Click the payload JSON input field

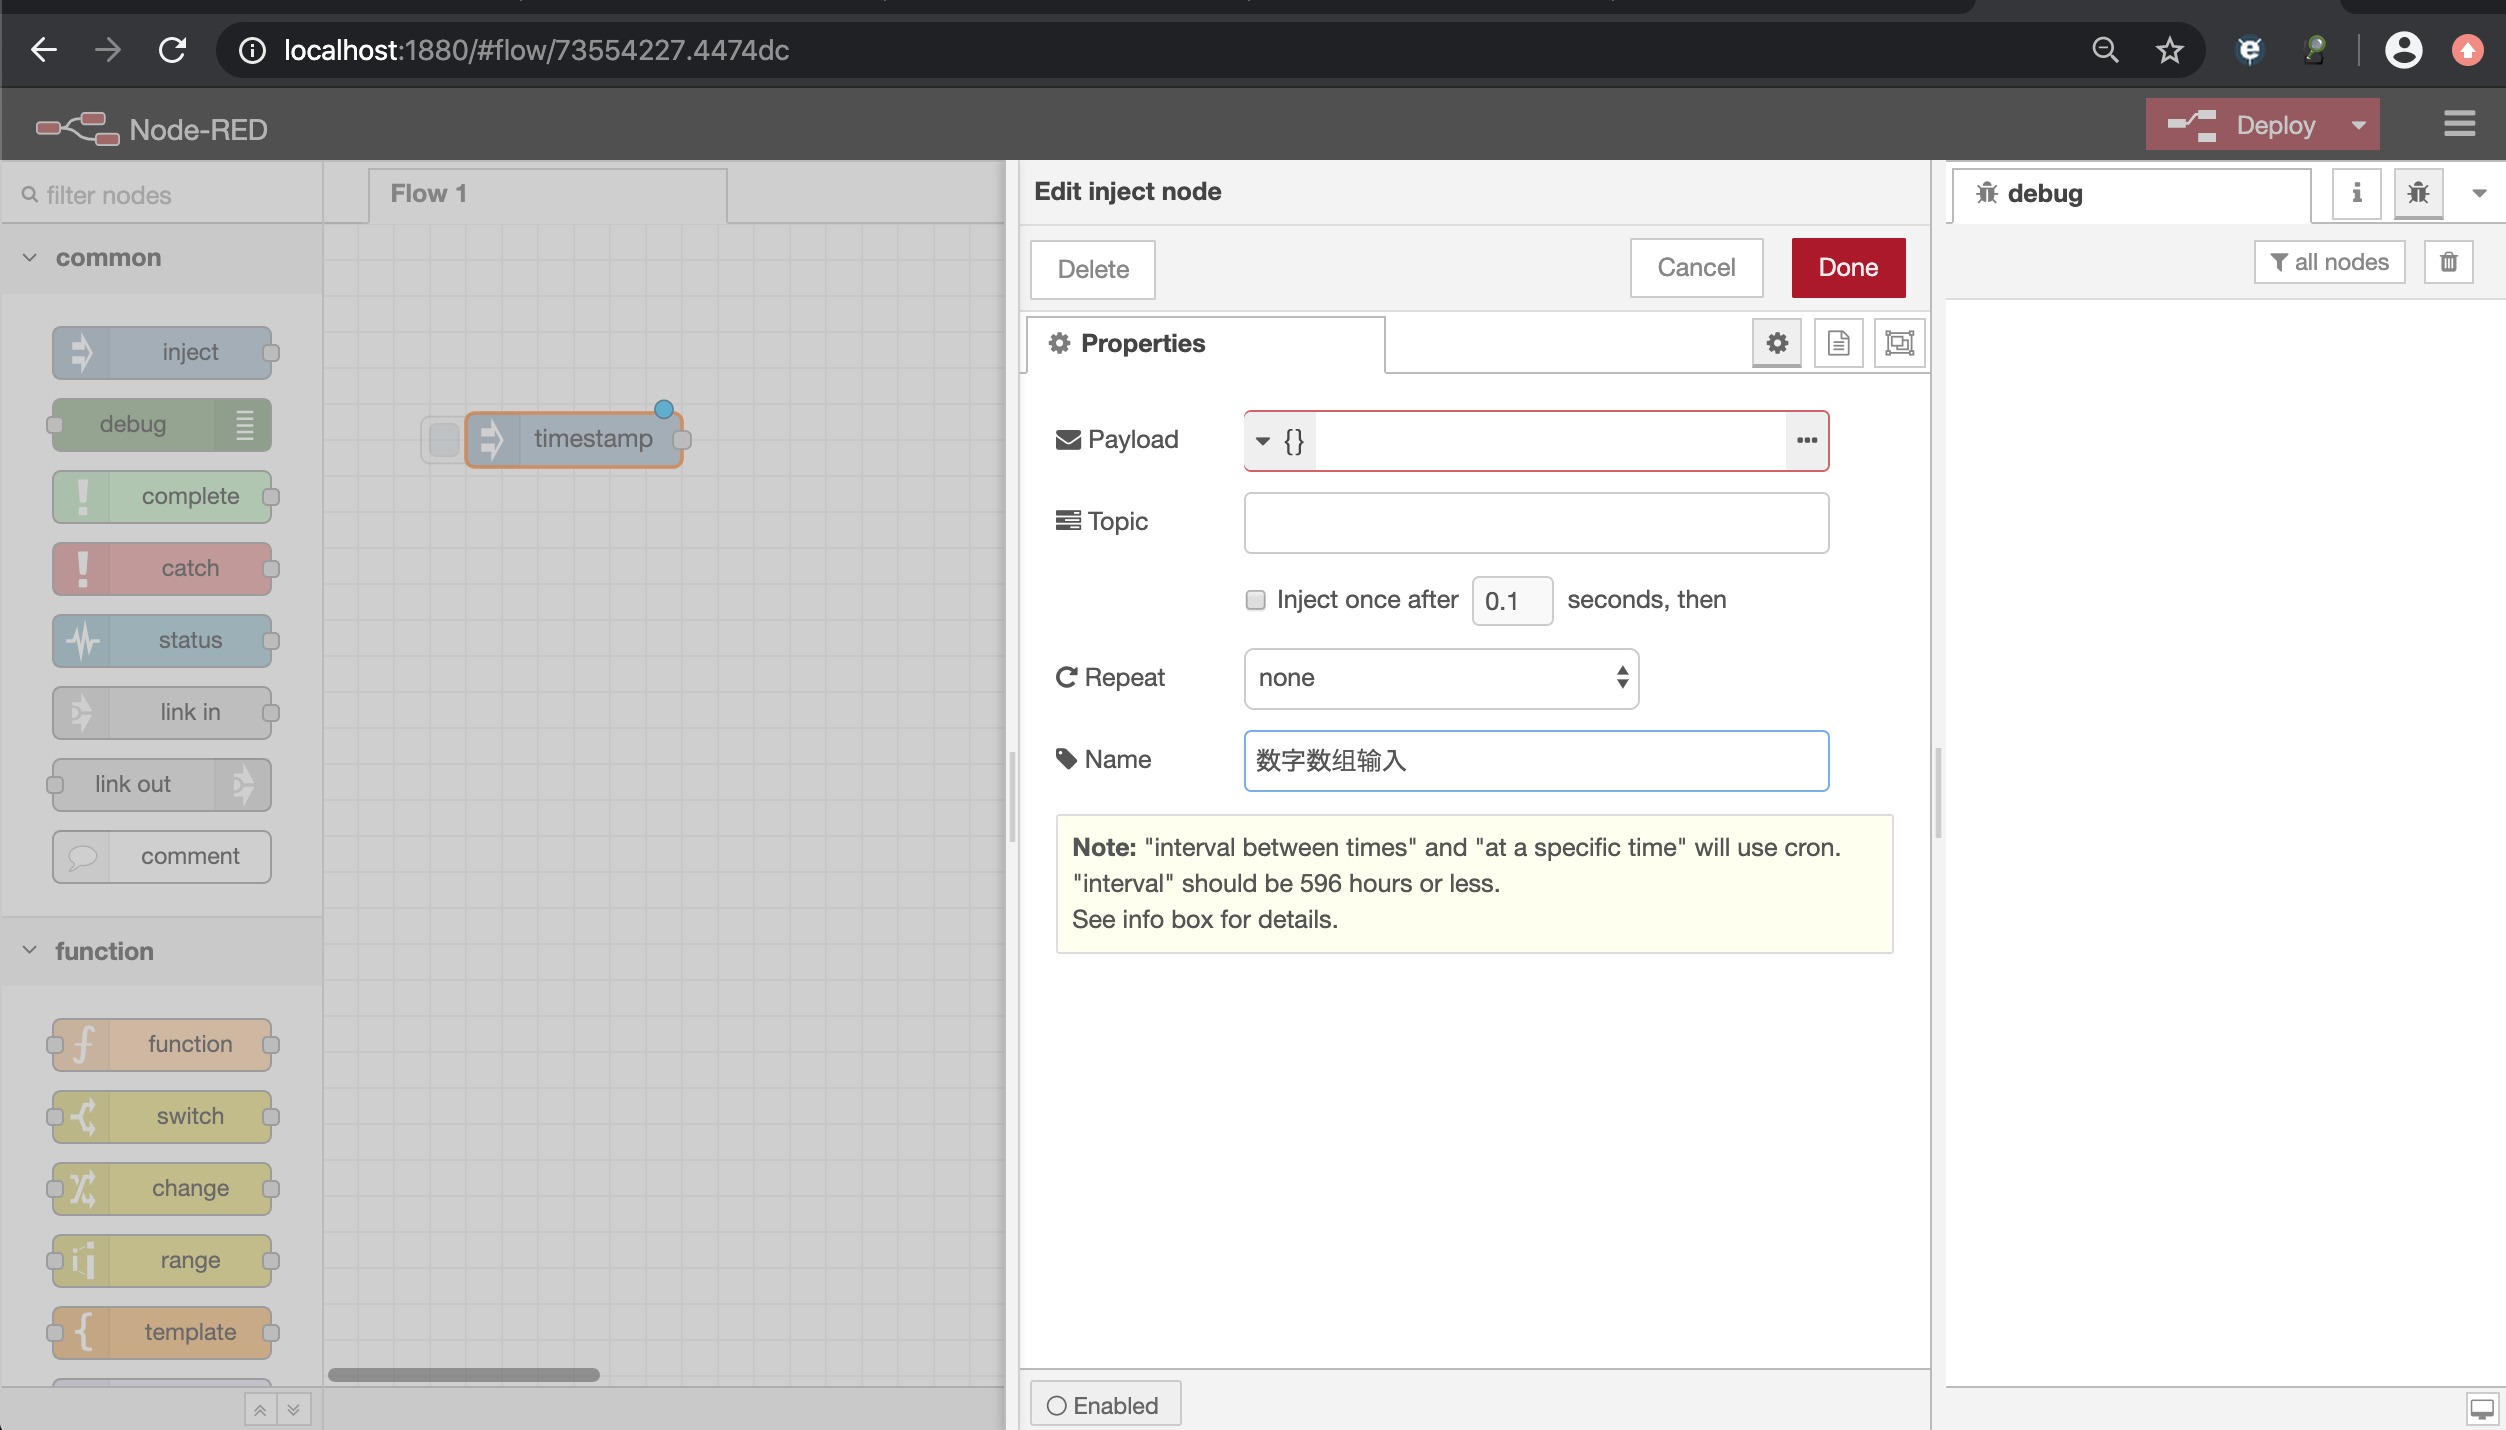pos(1550,441)
